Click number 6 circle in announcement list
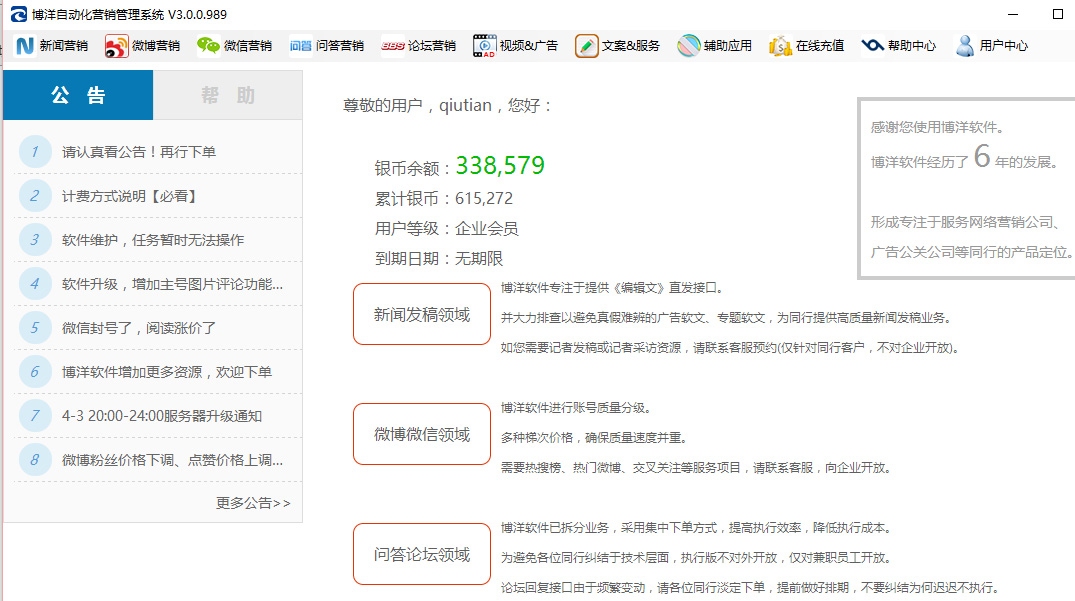 coord(35,371)
